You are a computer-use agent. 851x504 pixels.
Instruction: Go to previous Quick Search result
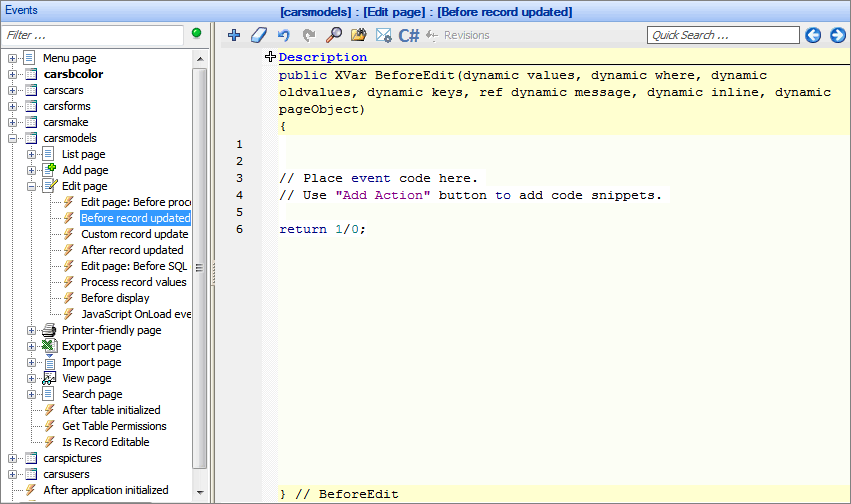813,35
